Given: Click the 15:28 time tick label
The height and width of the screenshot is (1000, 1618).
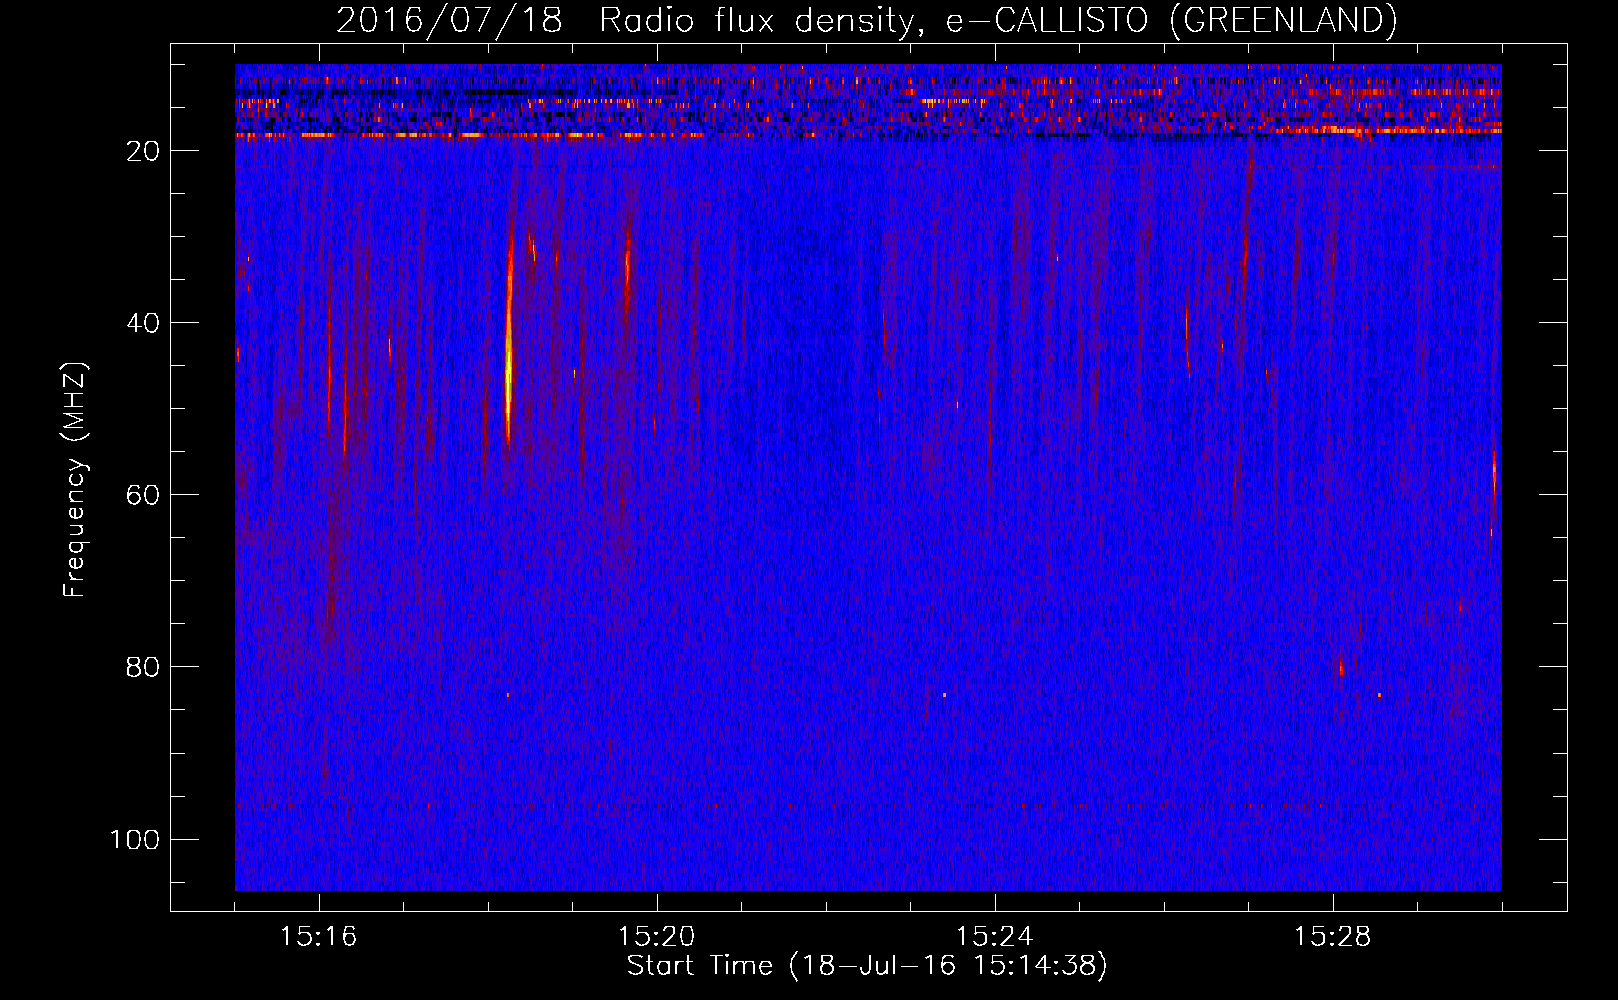Looking at the screenshot, I should (x=1333, y=937).
